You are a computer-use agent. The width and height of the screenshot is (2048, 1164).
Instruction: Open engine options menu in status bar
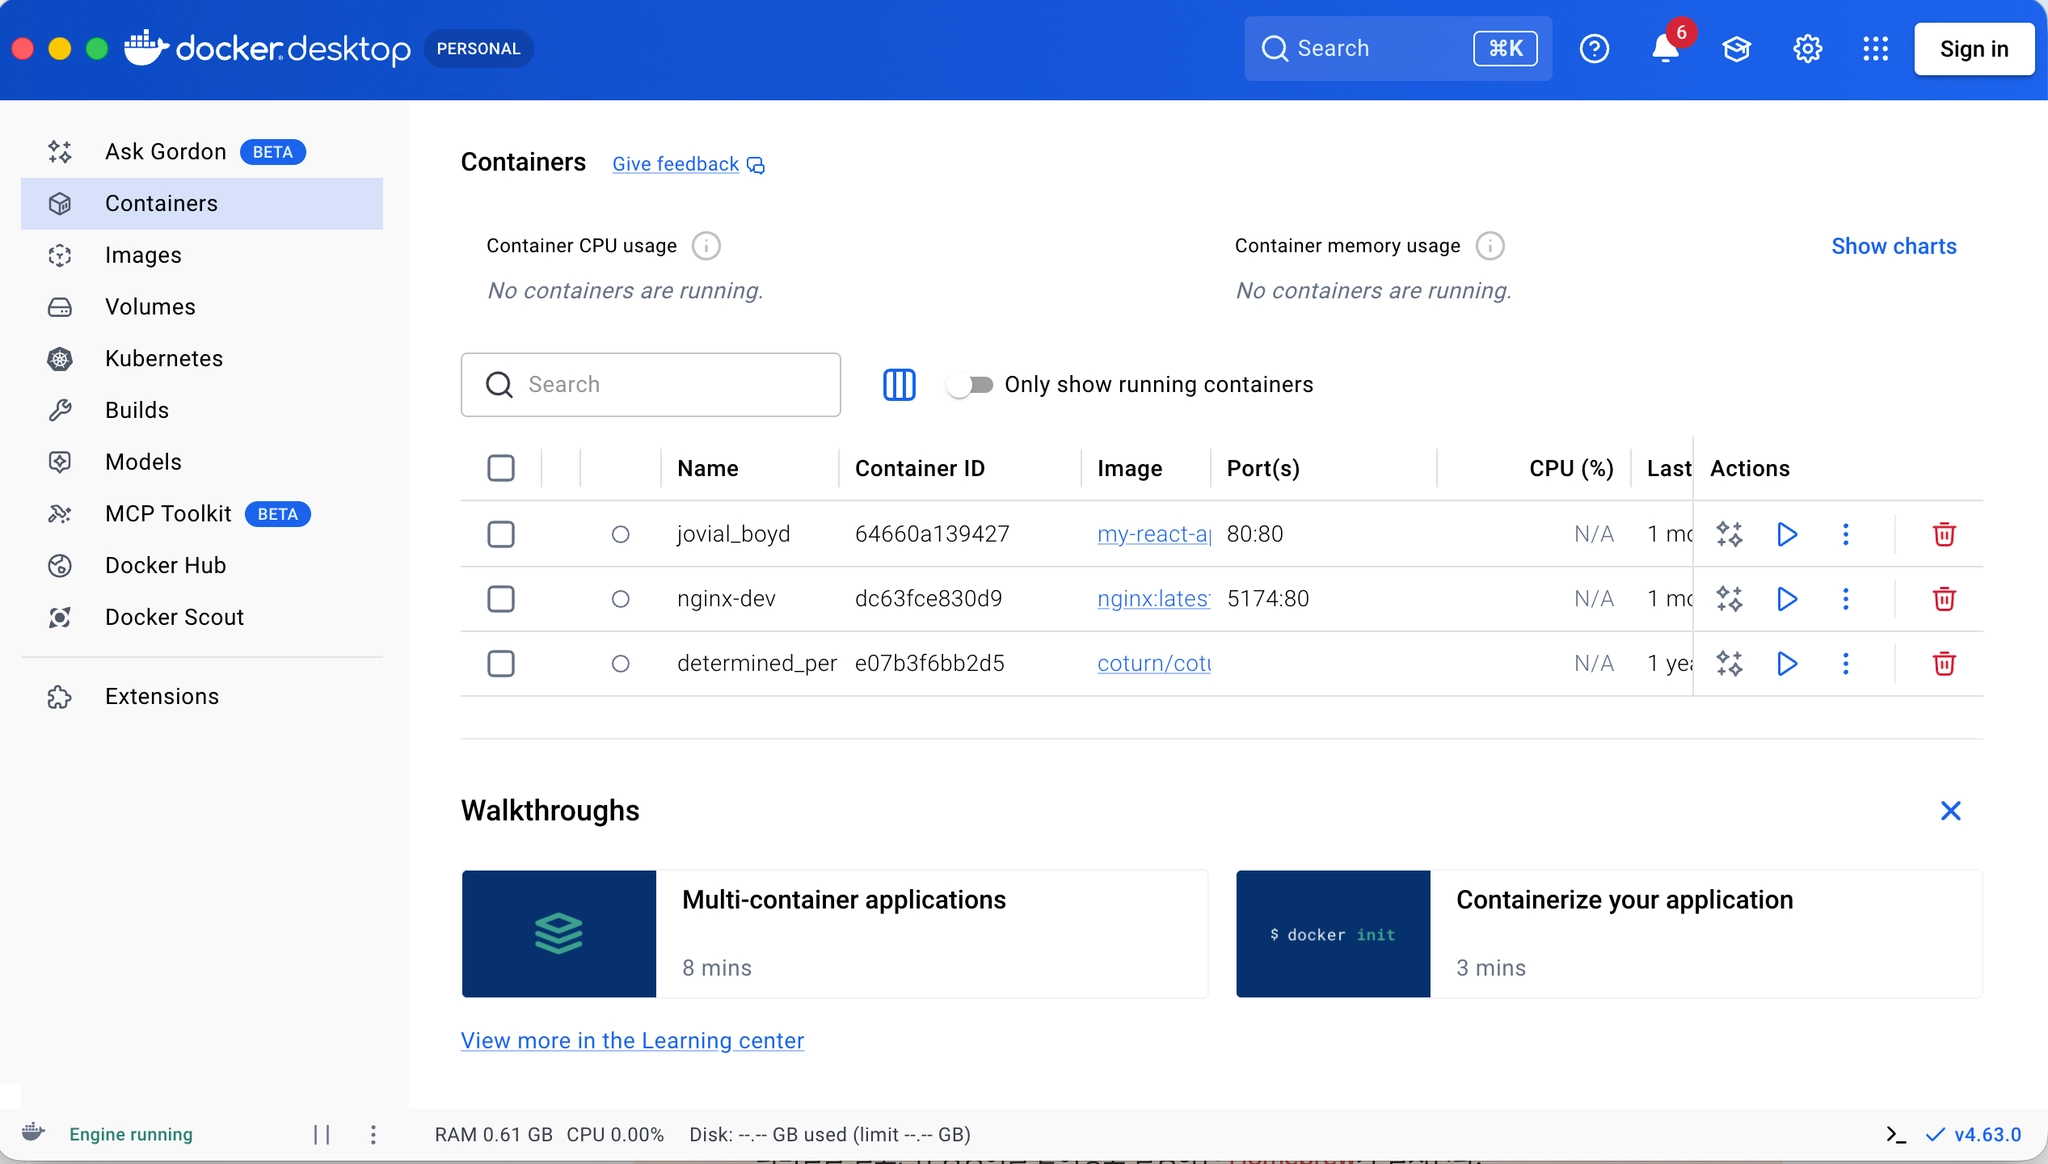tap(373, 1134)
